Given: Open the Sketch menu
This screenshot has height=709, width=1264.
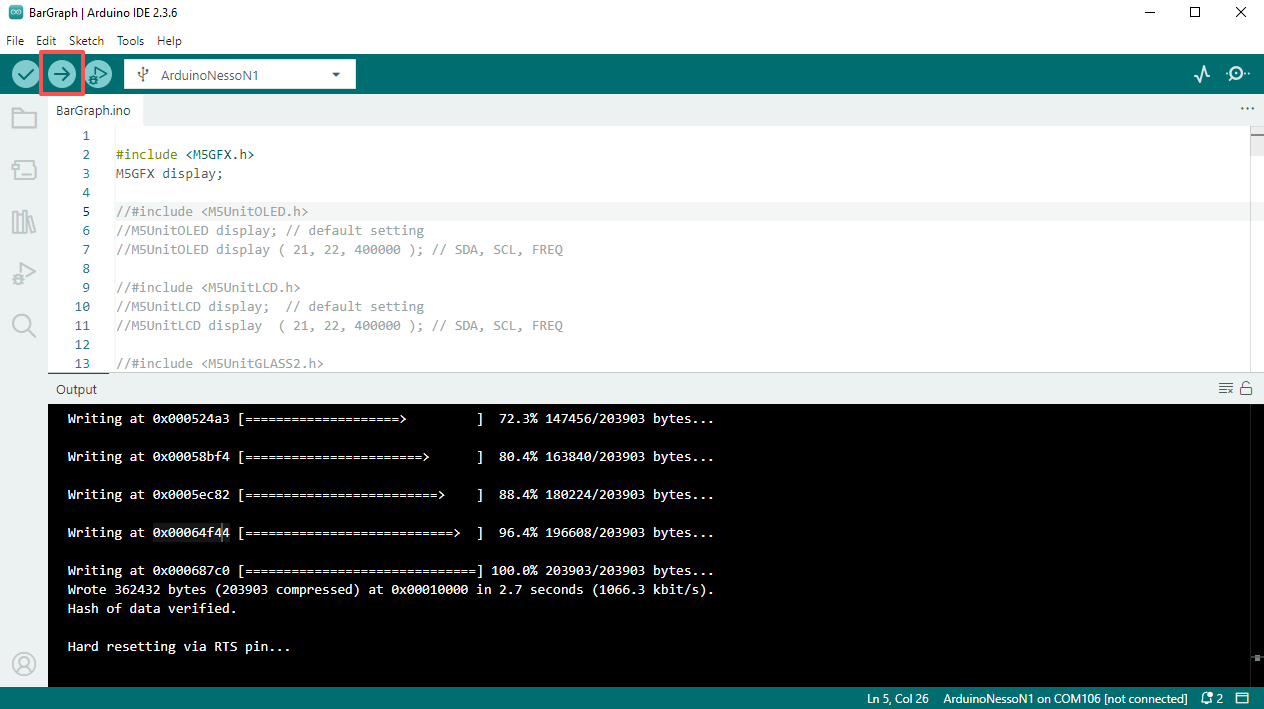Looking at the screenshot, I should pyautogui.click(x=86, y=41).
